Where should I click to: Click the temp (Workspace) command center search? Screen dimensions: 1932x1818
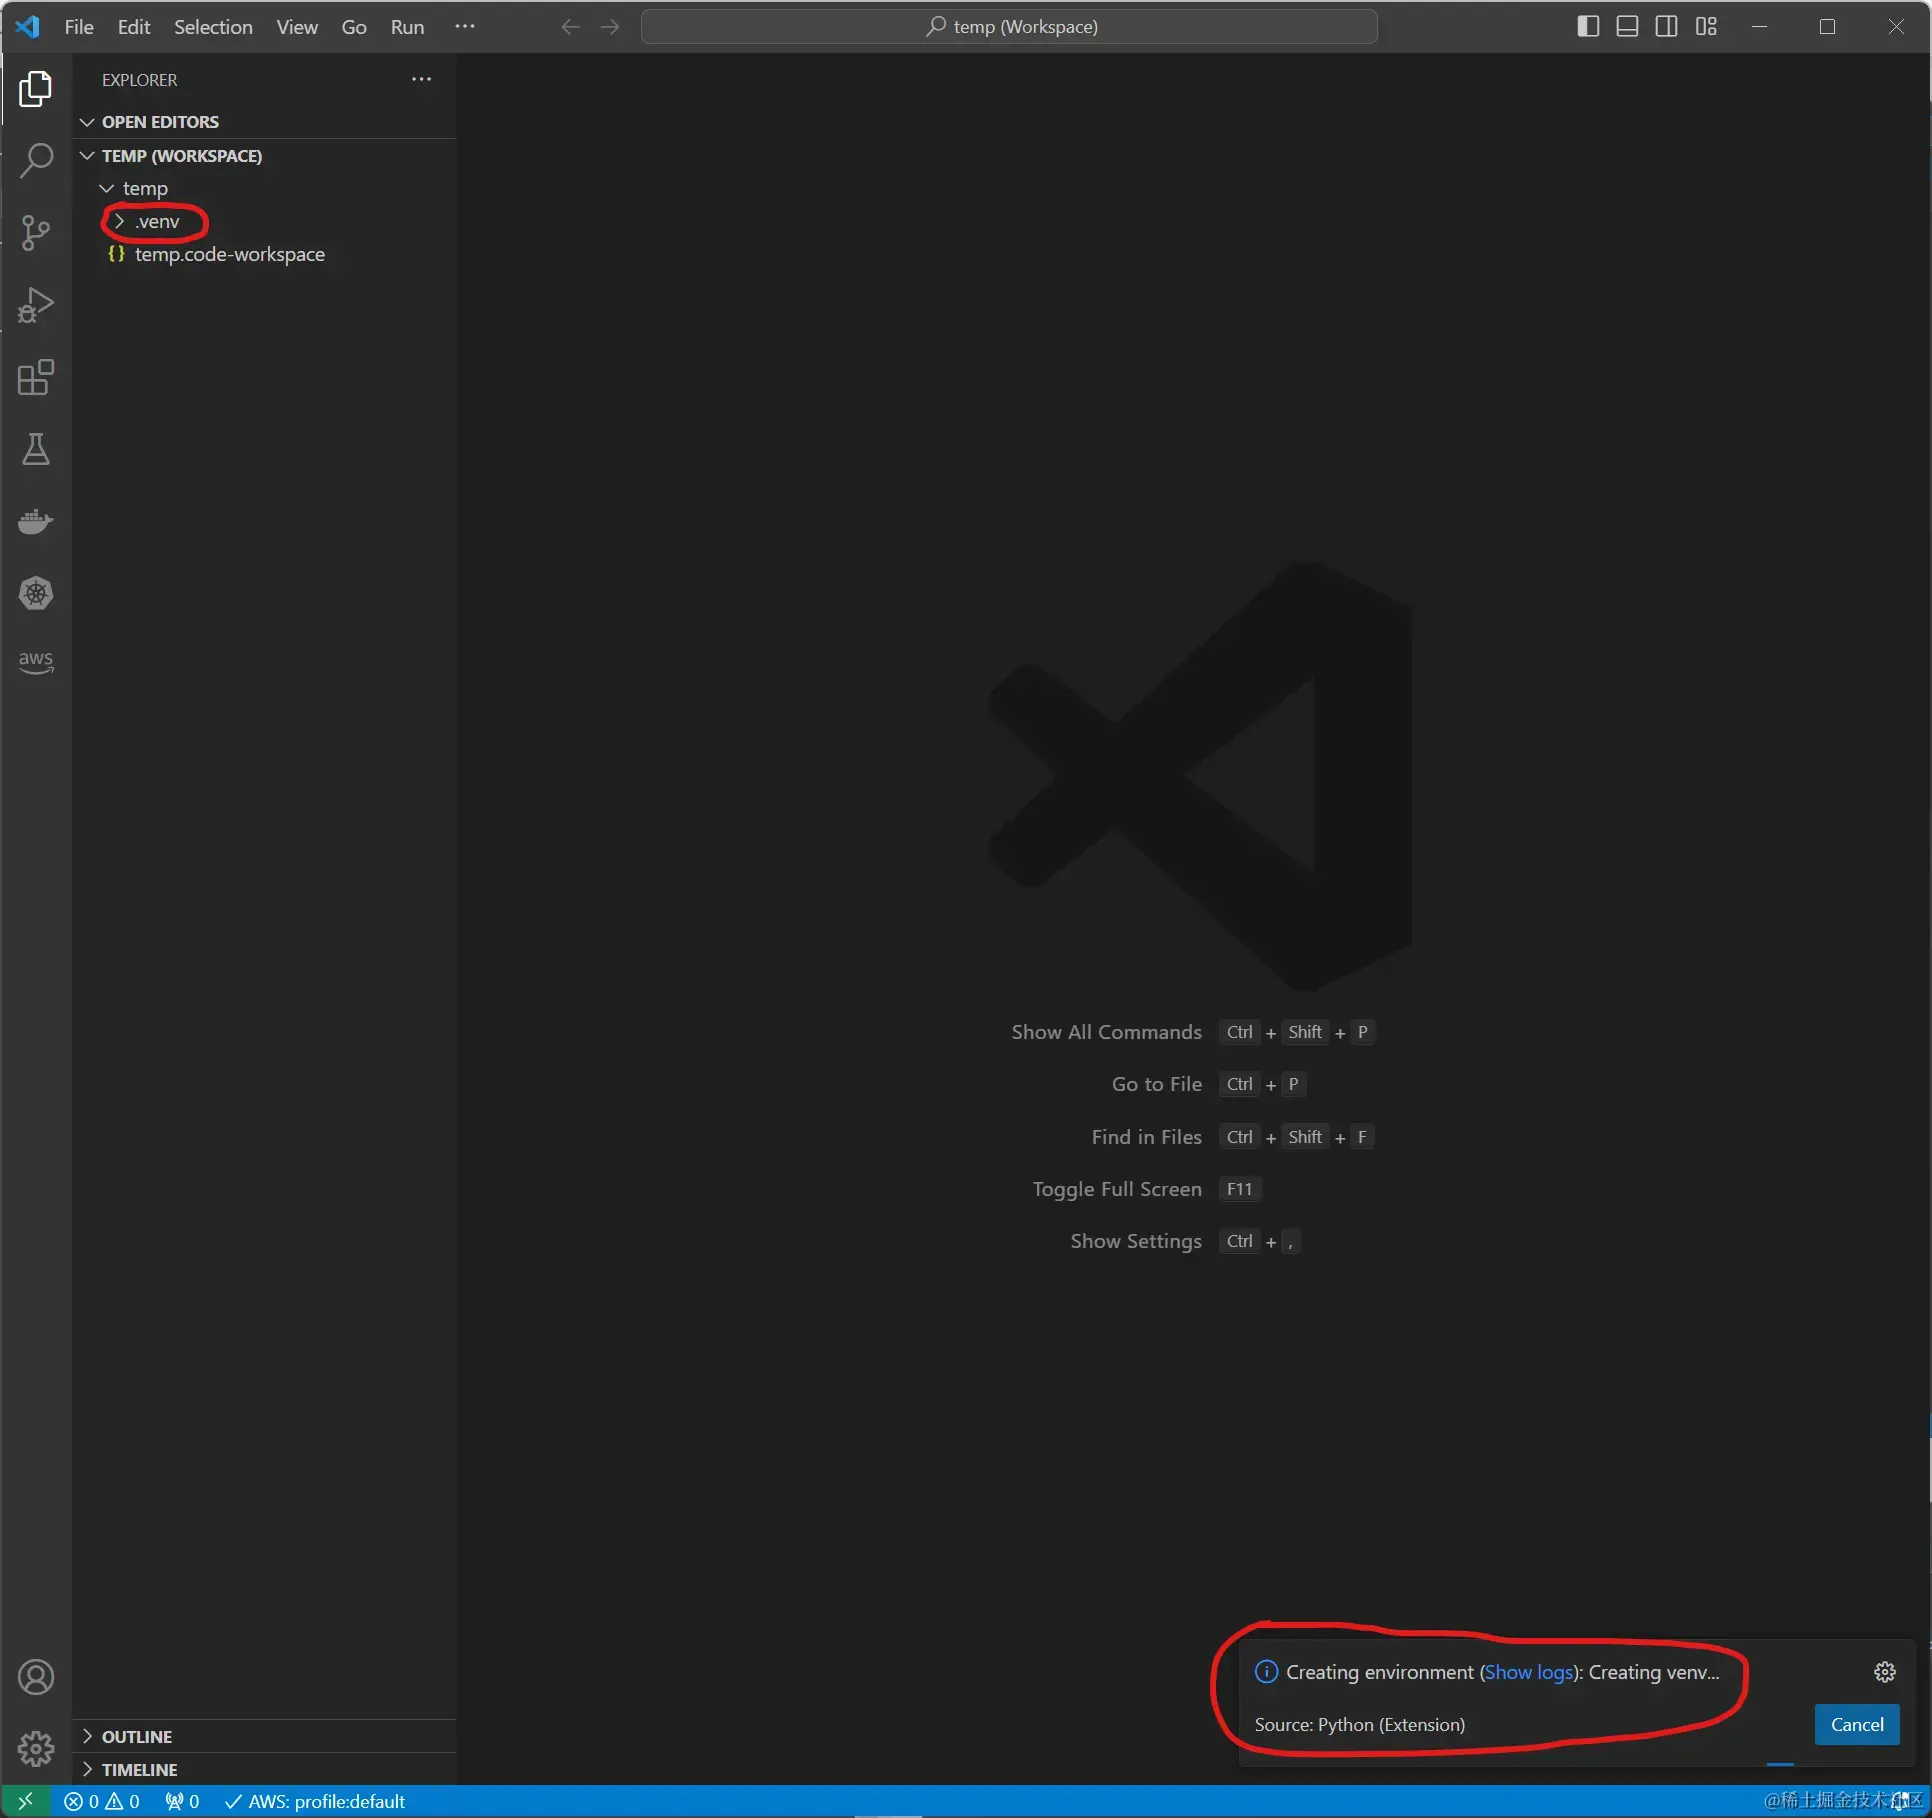(1009, 27)
